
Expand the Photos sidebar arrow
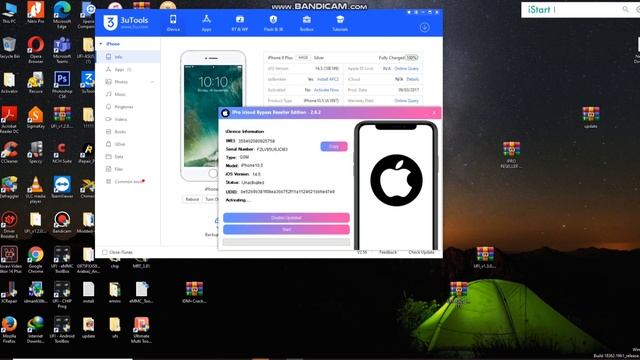(x=152, y=82)
